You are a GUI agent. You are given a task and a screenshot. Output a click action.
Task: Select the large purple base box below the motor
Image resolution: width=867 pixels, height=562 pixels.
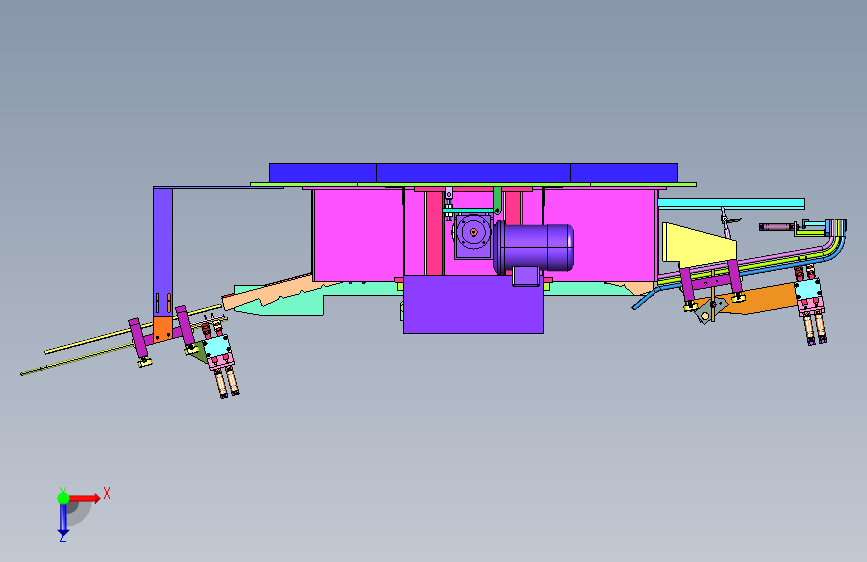pyautogui.click(x=473, y=304)
